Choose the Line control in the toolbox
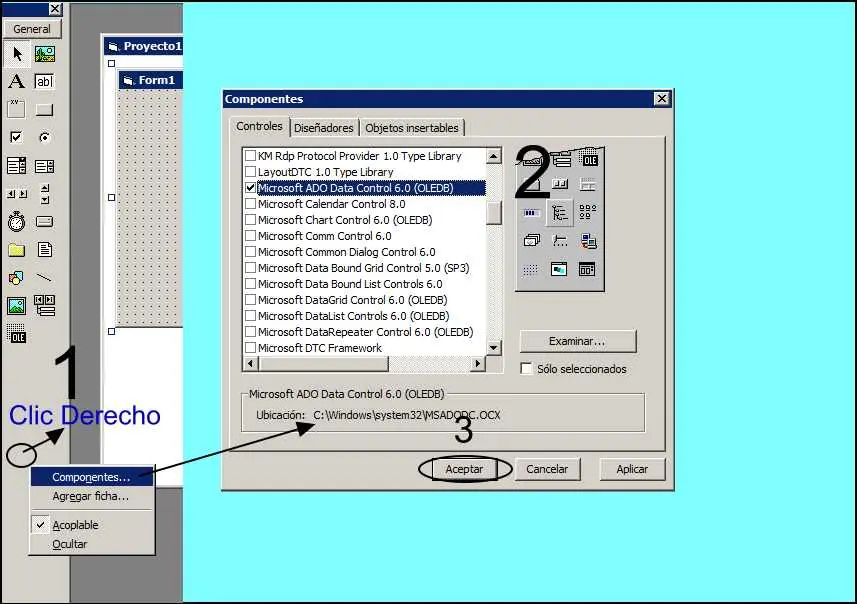The width and height of the screenshot is (857, 604). 44,278
